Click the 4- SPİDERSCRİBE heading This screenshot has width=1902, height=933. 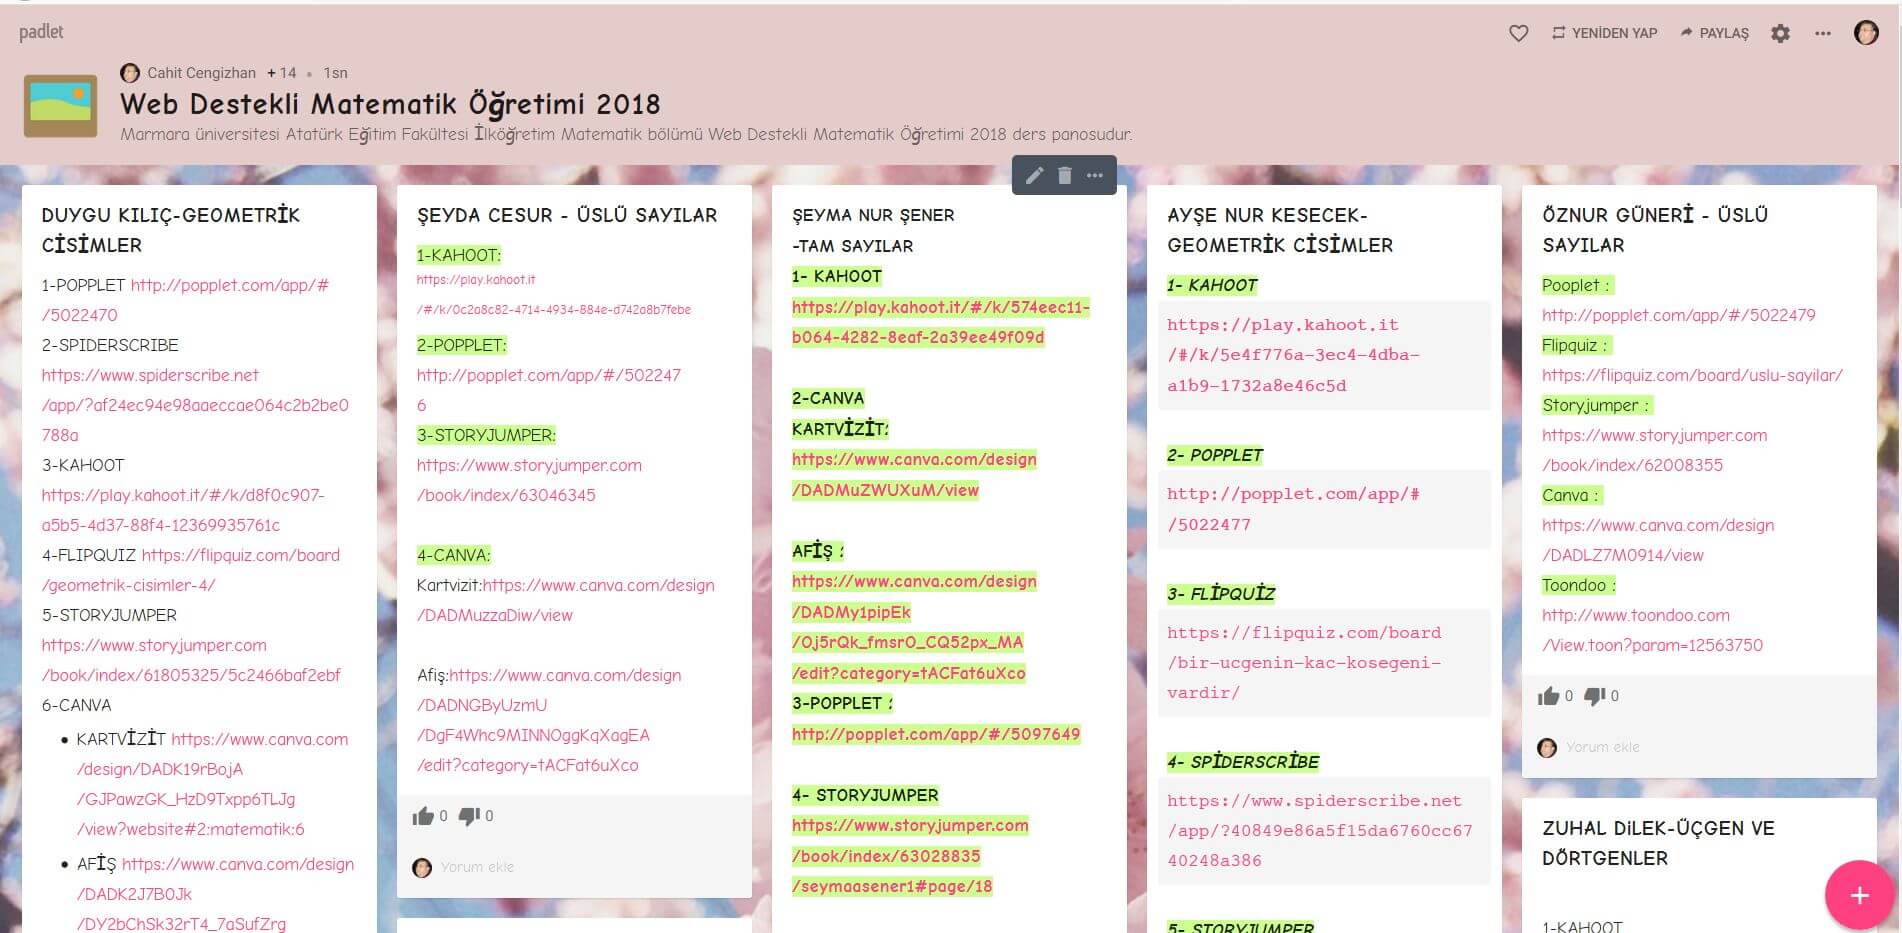click(x=1243, y=762)
